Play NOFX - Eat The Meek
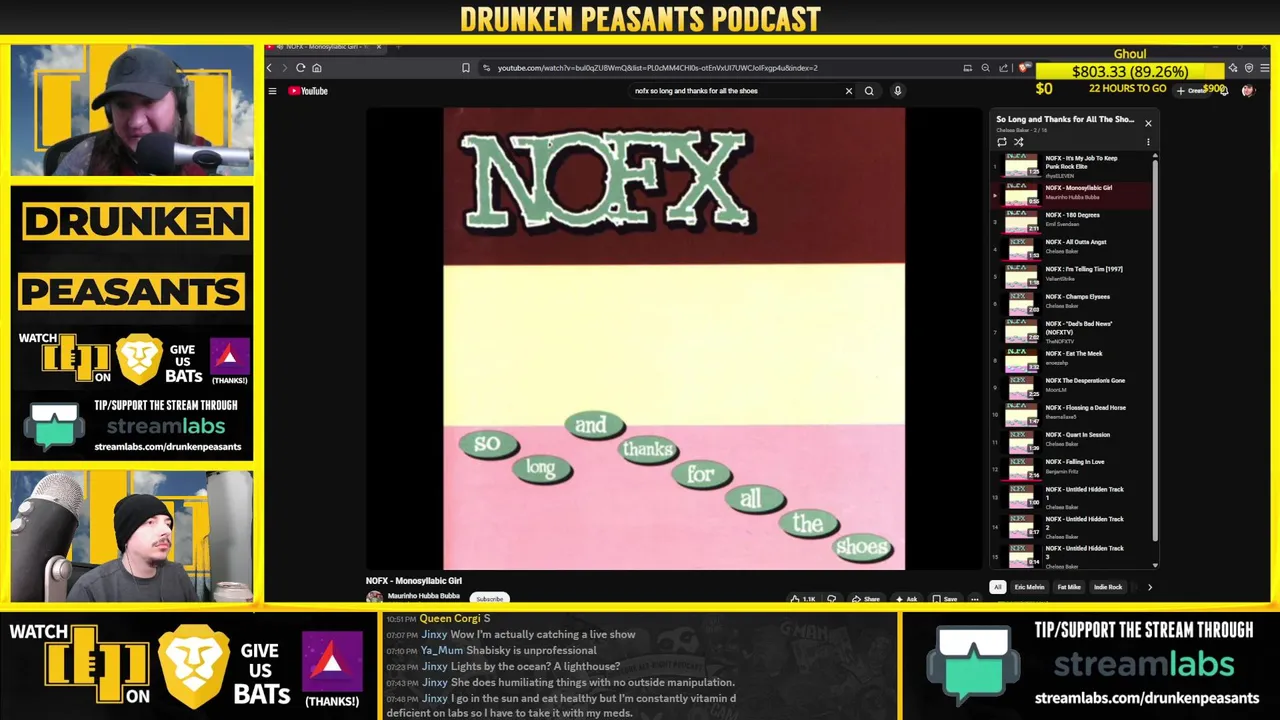Viewport: 1280px width, 720px height. [x=1072, y=358]
